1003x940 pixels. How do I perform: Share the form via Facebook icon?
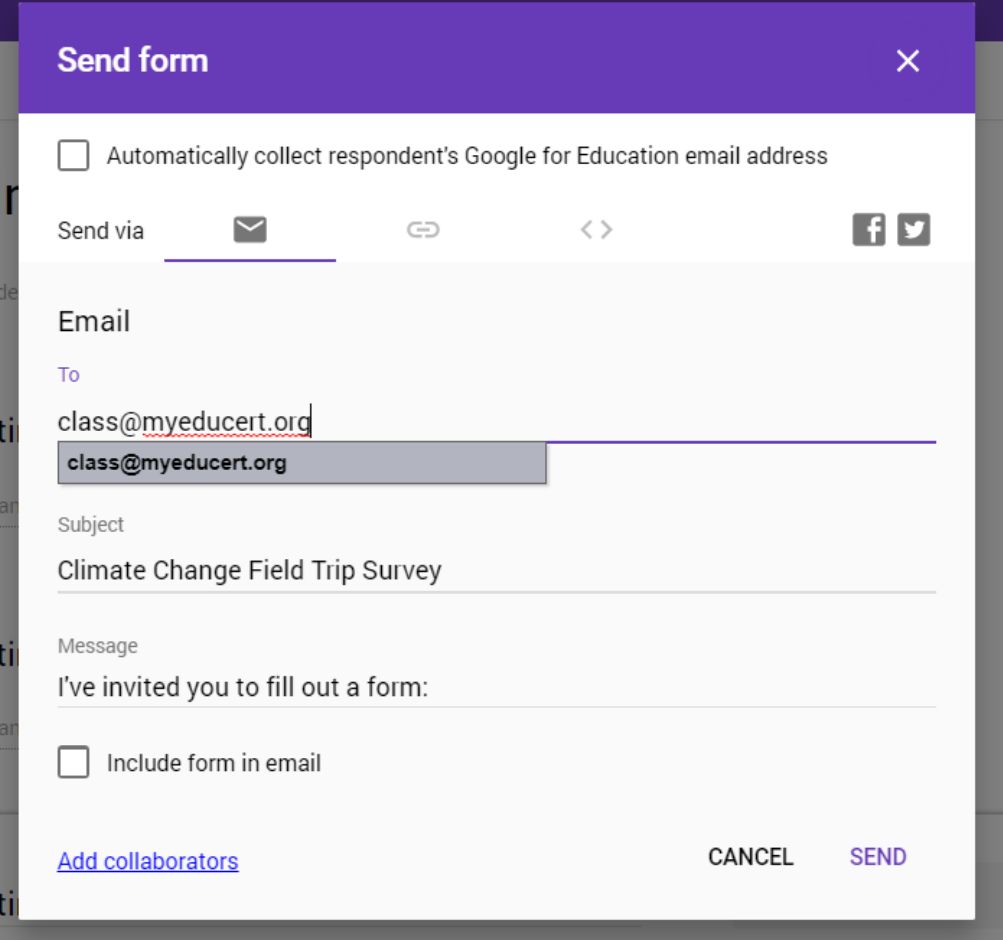click(869, 230)
